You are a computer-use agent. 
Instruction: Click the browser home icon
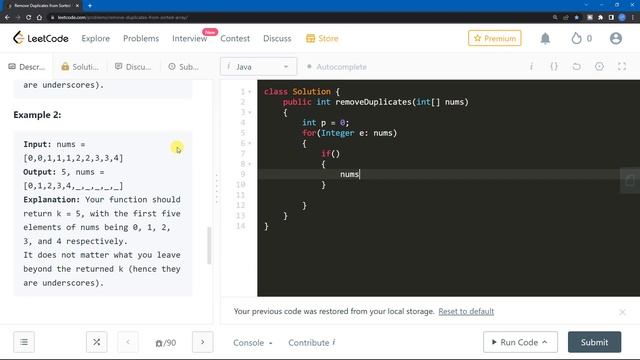click(39, 18)
